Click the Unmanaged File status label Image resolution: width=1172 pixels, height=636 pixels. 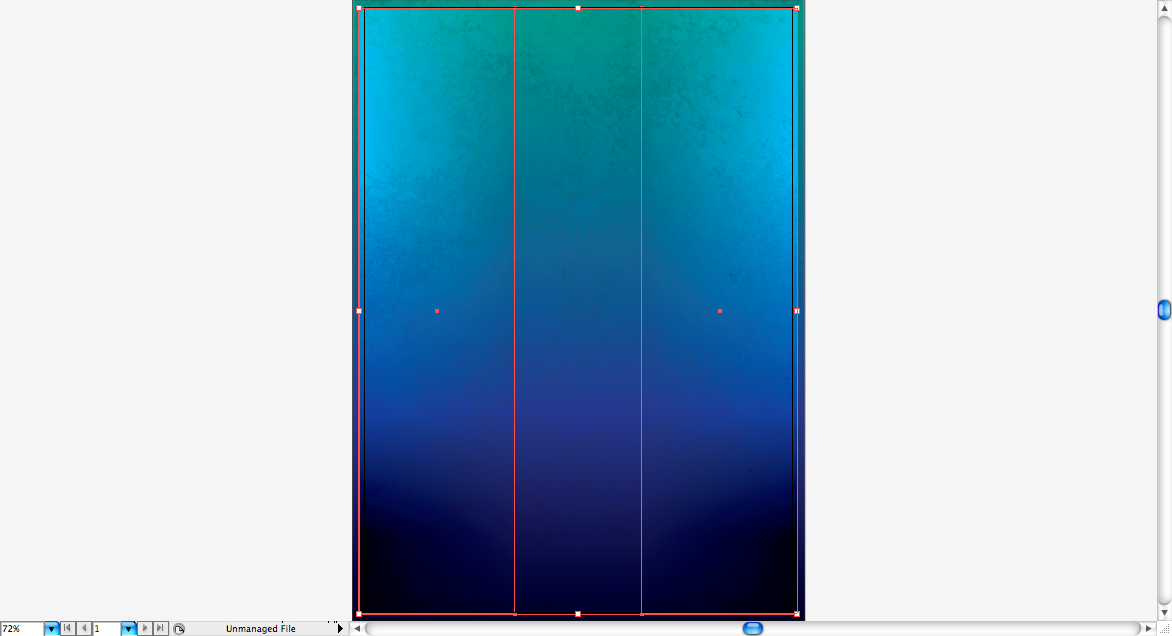(x=260, y=629)
